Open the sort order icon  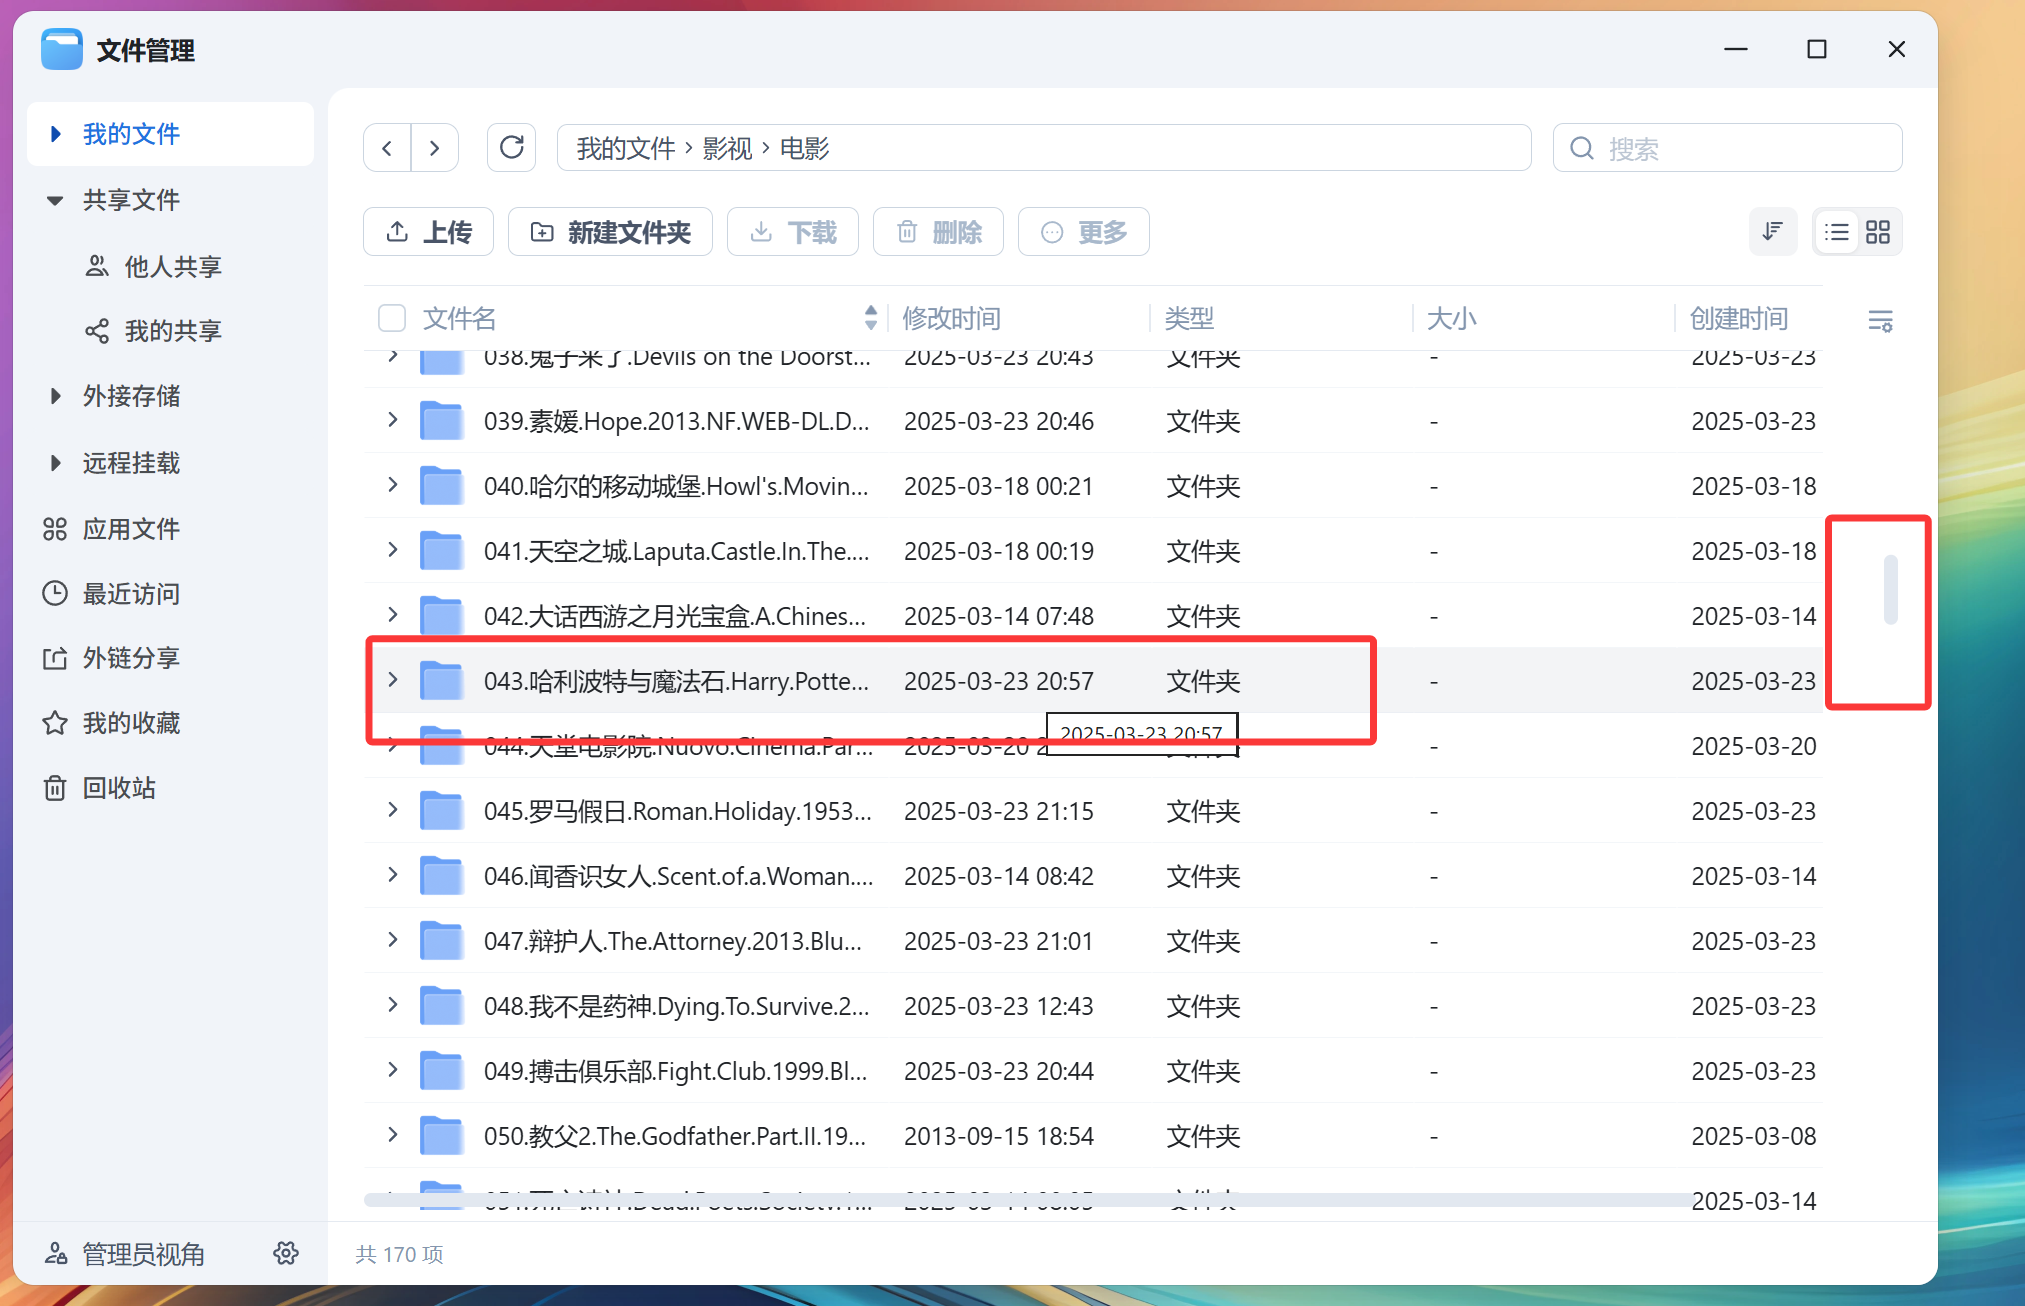pos(1772,232)
